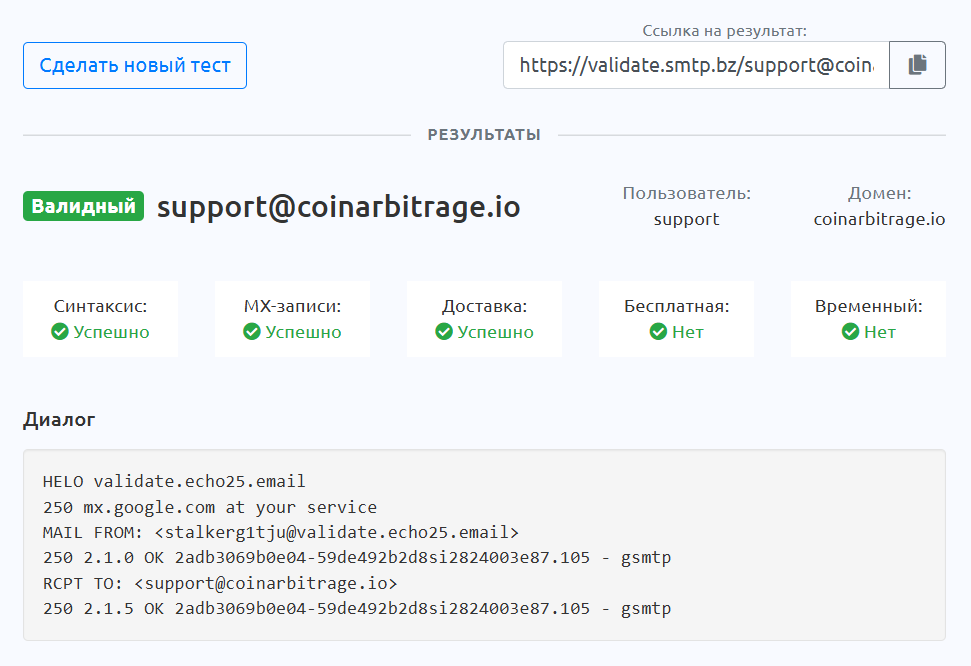Click the 'MAIL FROM:' dialog line

coord(281,533)
